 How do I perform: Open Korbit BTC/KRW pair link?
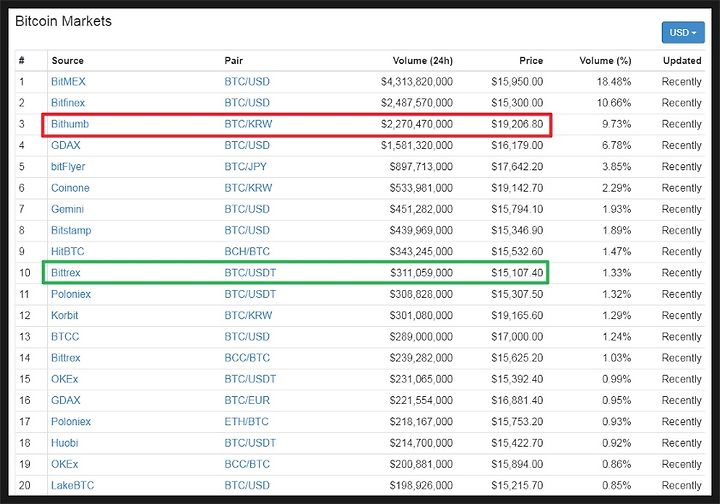click(x=248, y=315)
